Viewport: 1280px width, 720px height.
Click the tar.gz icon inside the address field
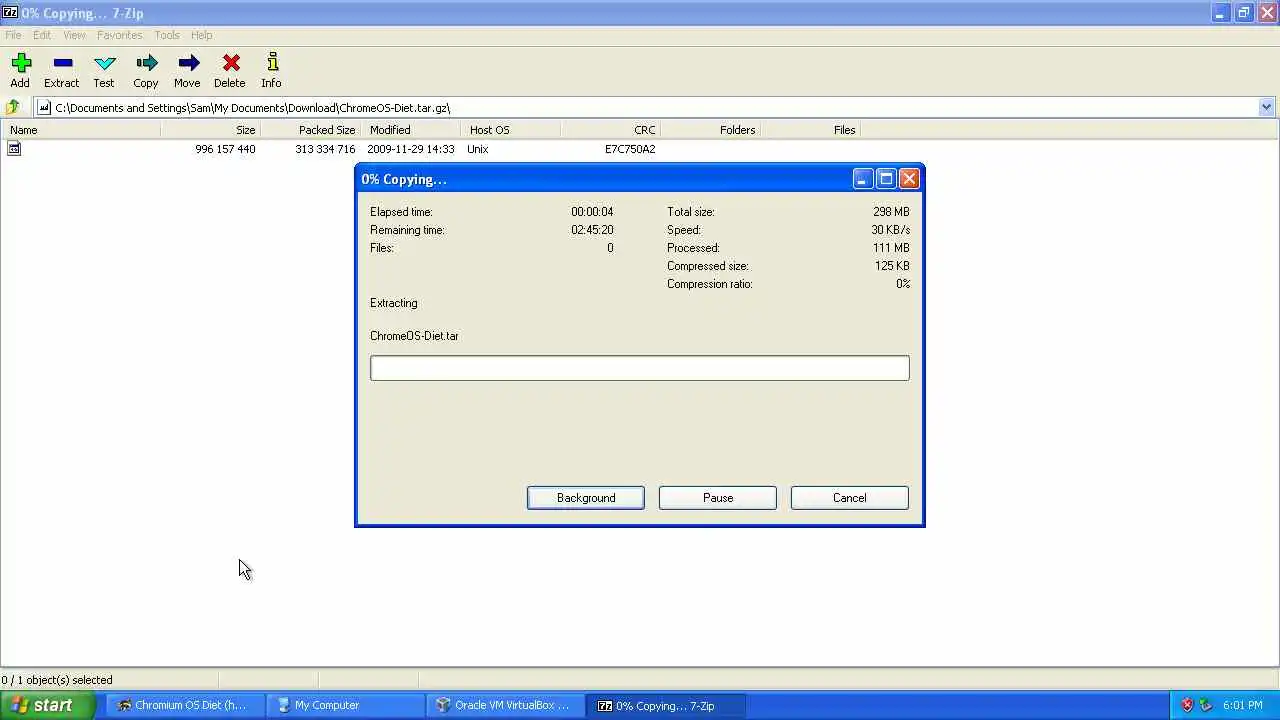pyautogui.click(x=44, y=107)
